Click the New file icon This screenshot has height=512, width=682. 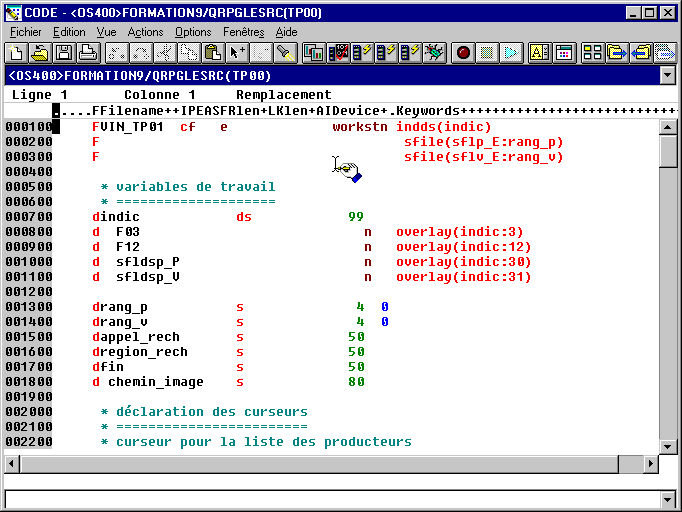click(x=15, y=52)
